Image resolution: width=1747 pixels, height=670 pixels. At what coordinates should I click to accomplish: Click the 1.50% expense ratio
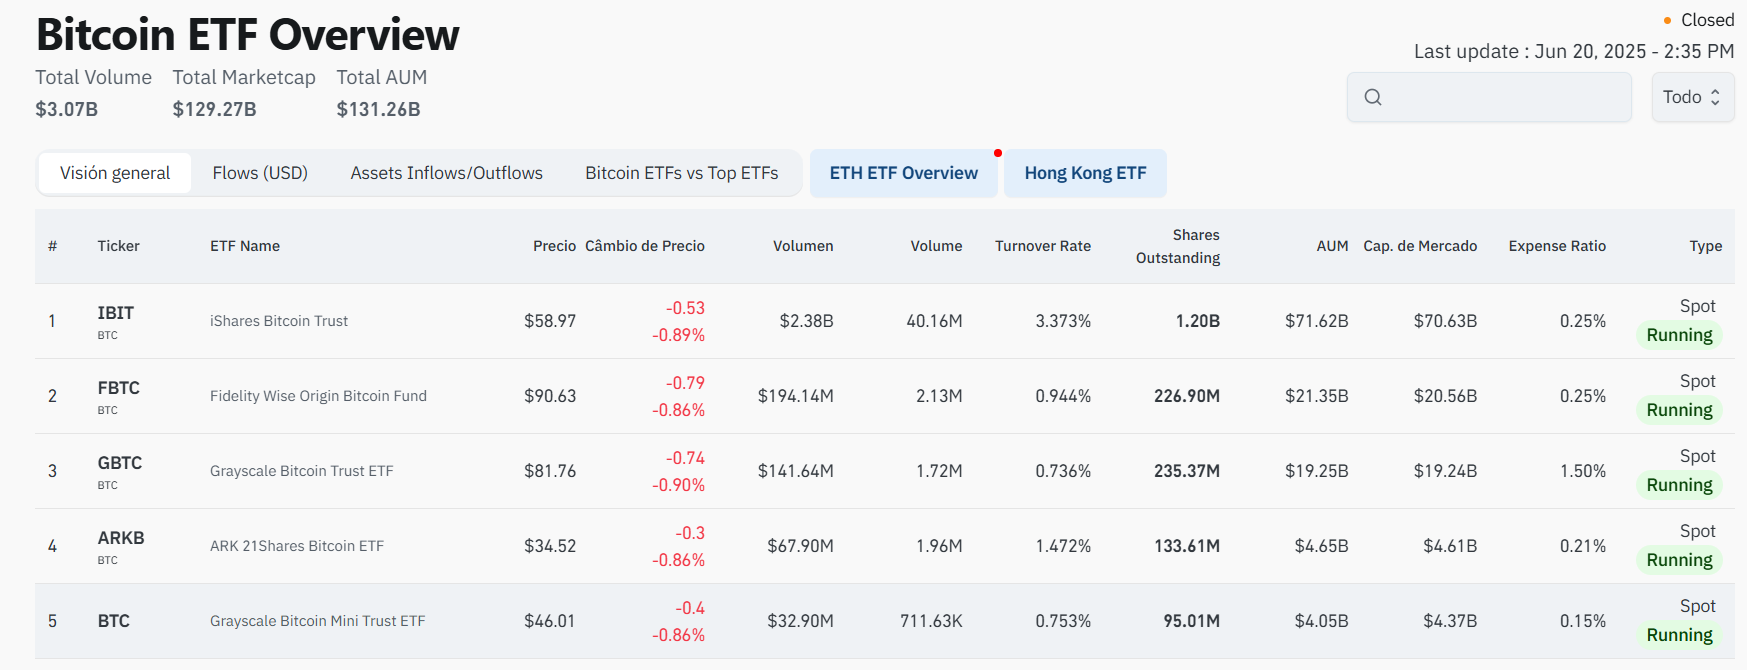[1583, 471]
